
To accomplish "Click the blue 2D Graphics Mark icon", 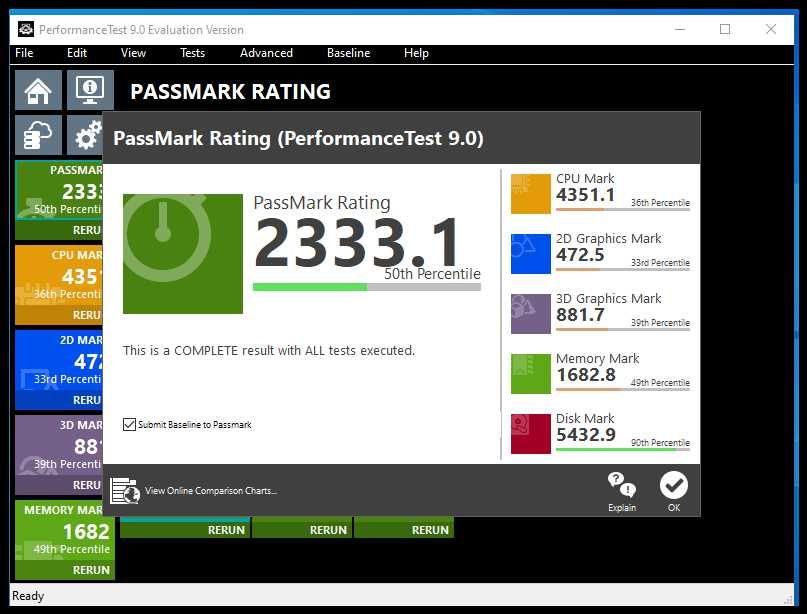I will click(x=531, y=254).
